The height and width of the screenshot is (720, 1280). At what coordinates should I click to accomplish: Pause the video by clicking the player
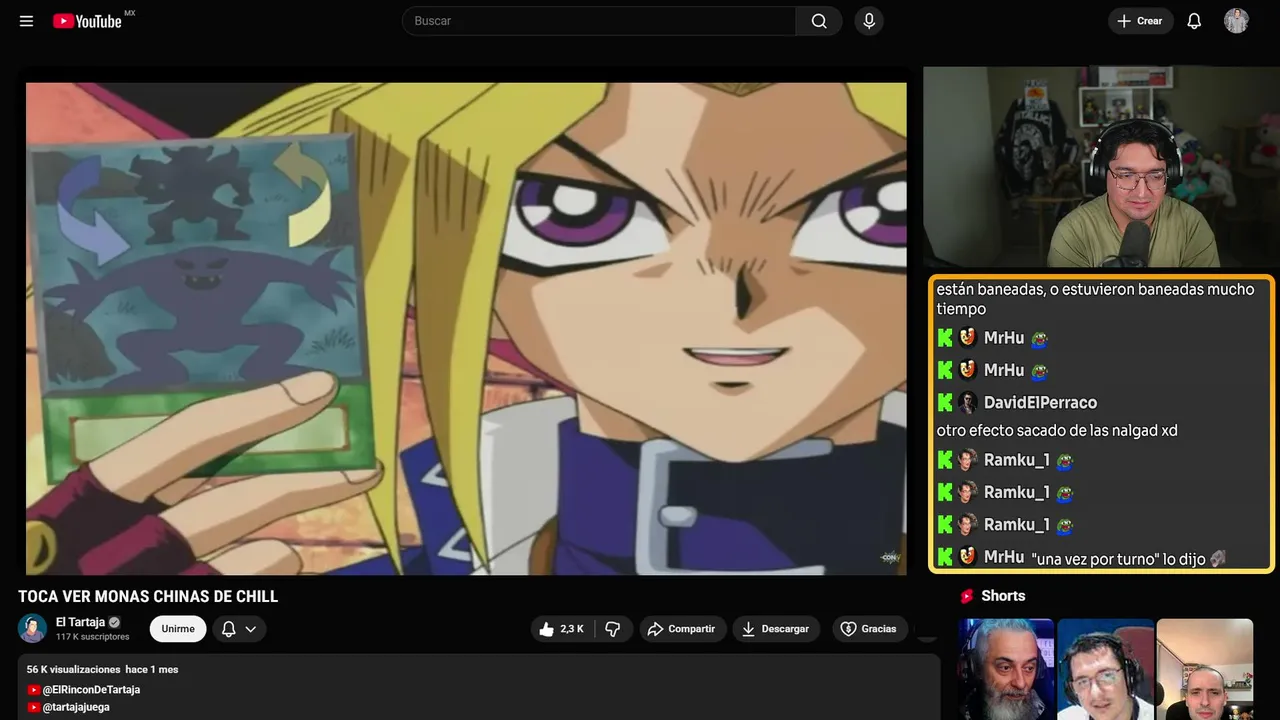coord(466,329)
